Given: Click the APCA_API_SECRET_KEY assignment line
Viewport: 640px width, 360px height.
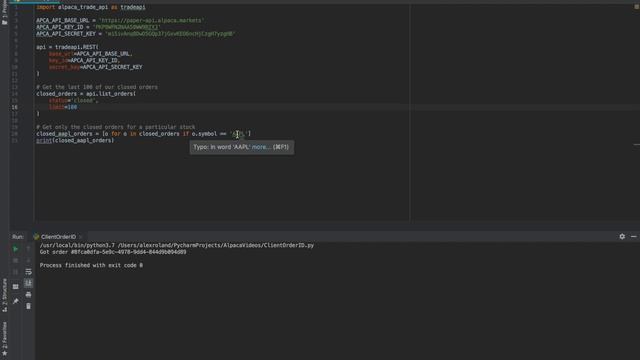Looking at the screenshot, I should (136, 33).
